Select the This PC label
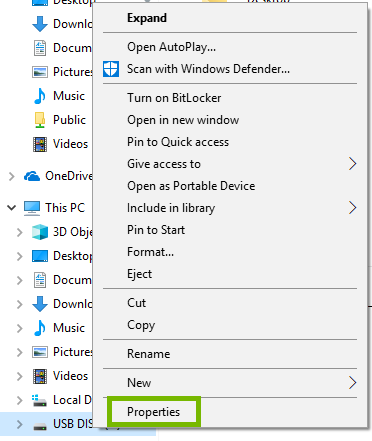This screenshot has width=372, height=441. pos(65,208)
